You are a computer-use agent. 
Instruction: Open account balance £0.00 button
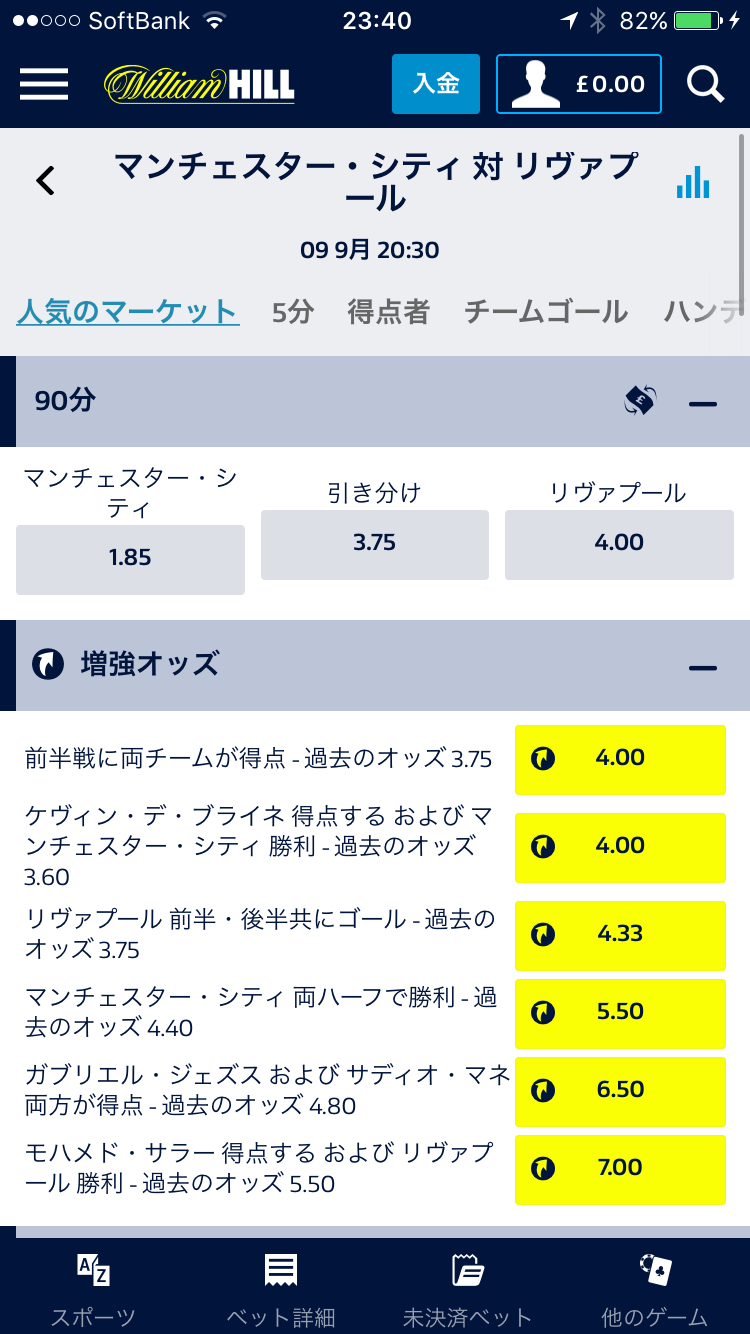579,84
